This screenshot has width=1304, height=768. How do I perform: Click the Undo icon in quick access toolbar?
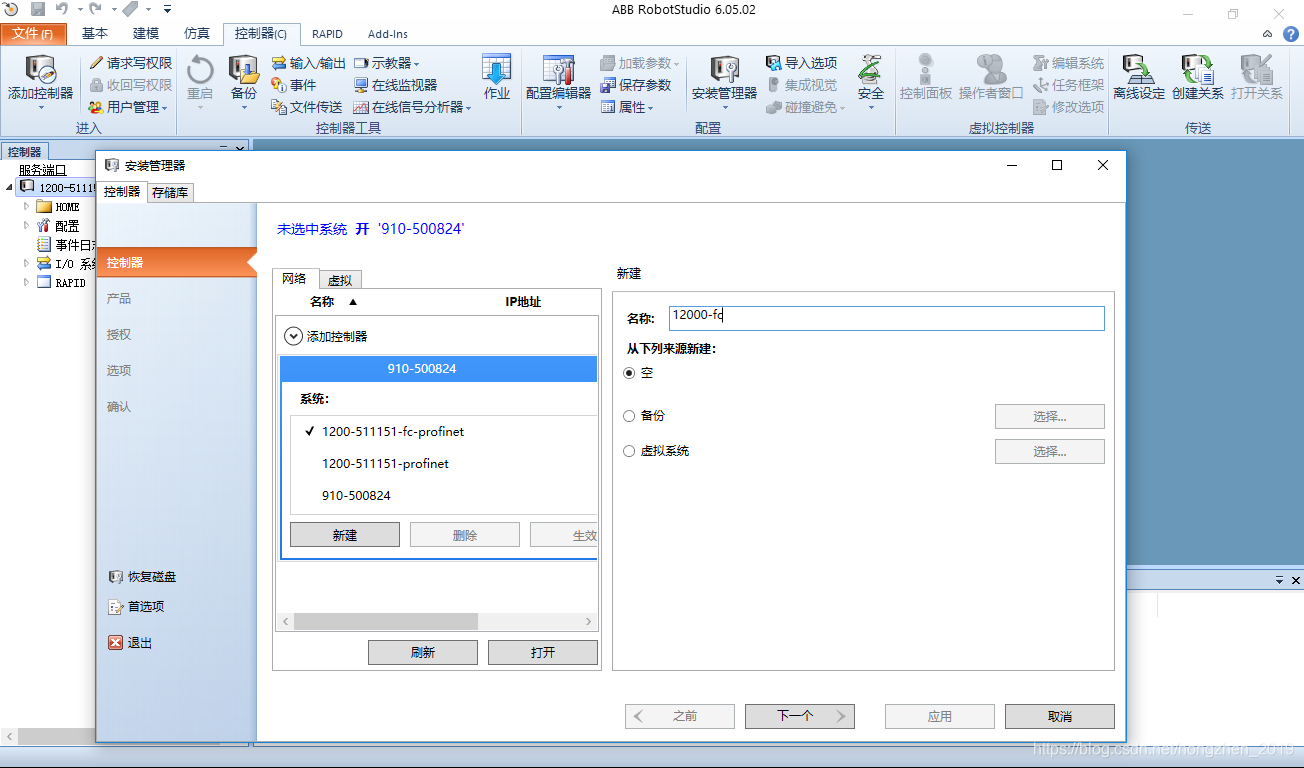[62, 9]
